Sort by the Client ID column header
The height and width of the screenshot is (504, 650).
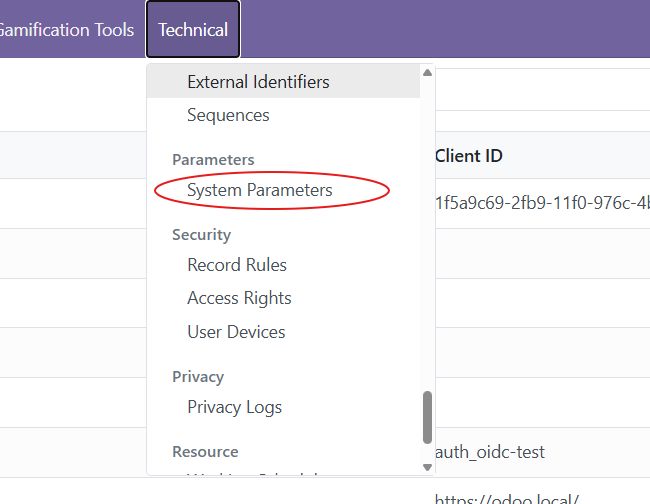click(469, 156)
